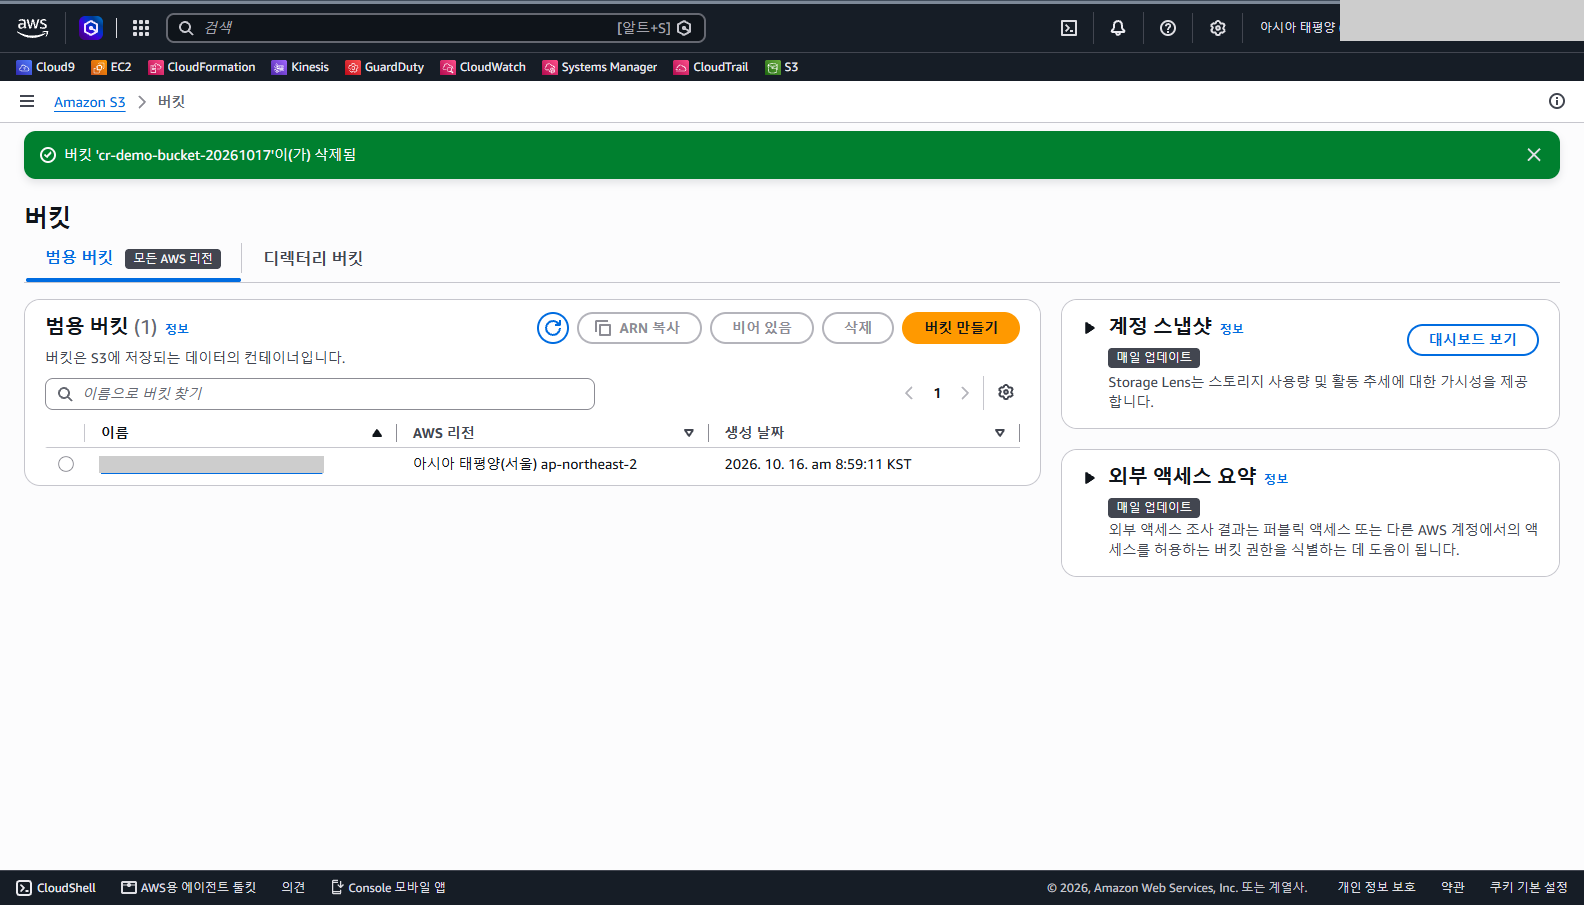Open the CloudWatch shortcut
1584x905 pixels.
483,67
